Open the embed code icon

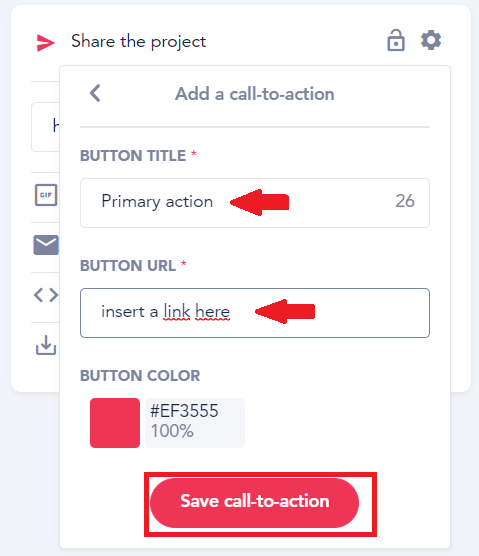point(46,295)
